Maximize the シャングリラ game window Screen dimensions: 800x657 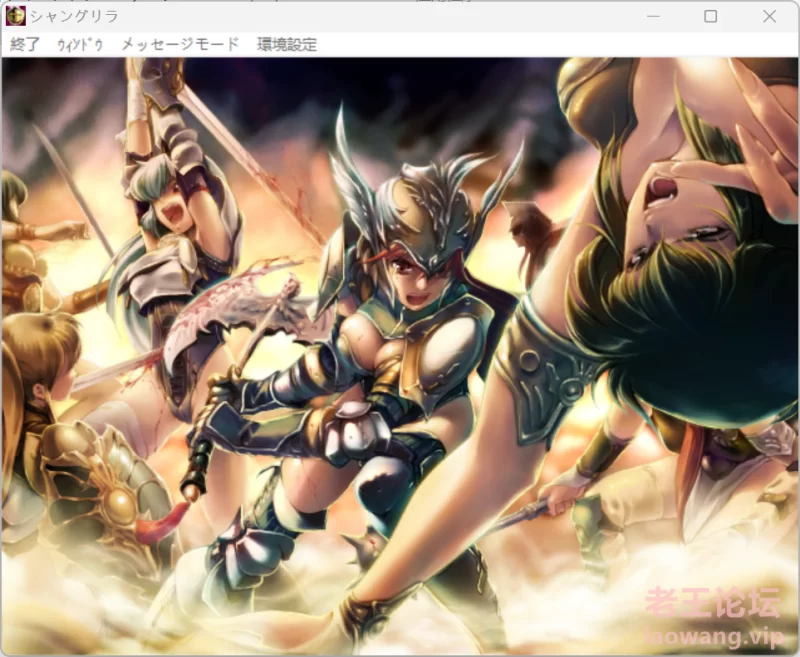coord(710,16)
